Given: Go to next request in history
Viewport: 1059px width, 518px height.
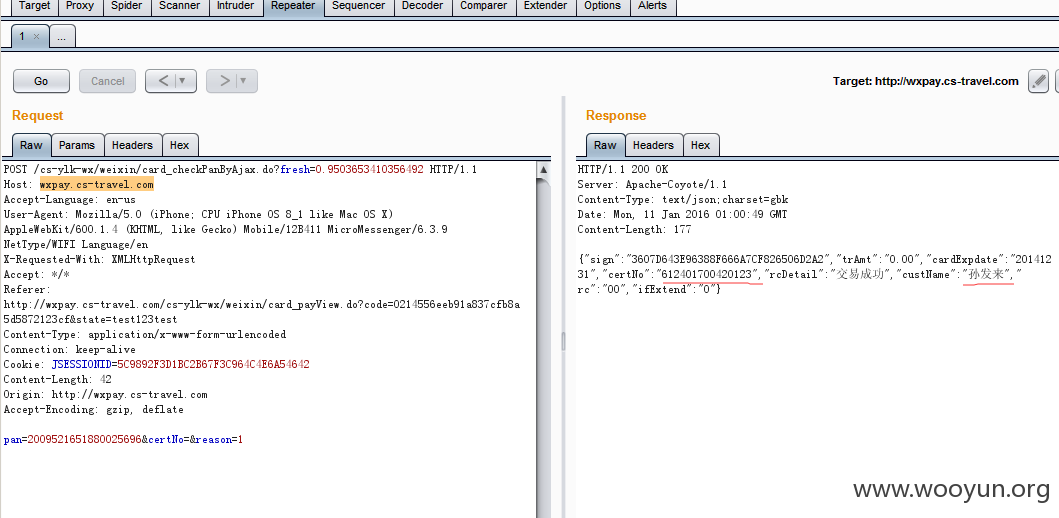Looking at the screenshot, I should pos(224,81).
